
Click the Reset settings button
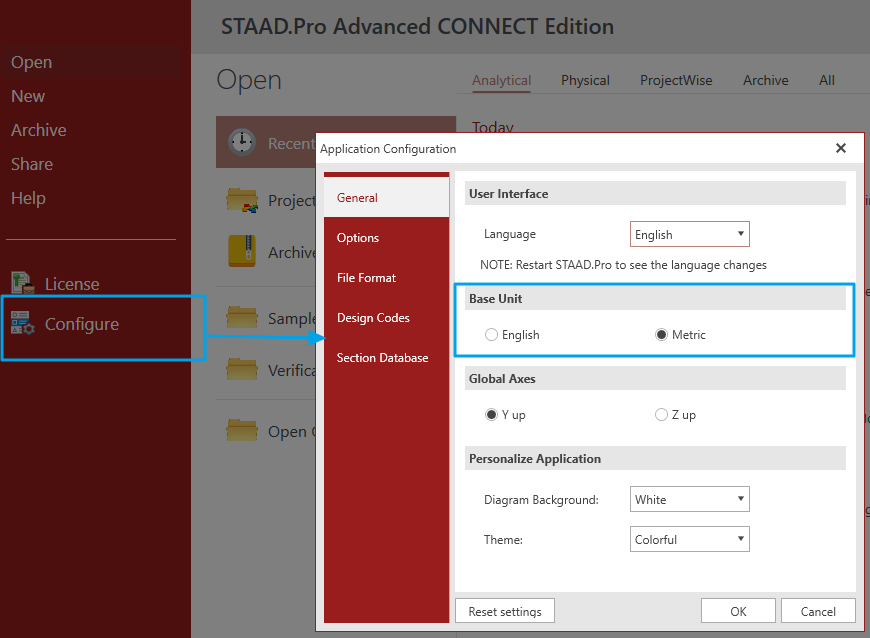pyautogui.click(x=505, y=611)
